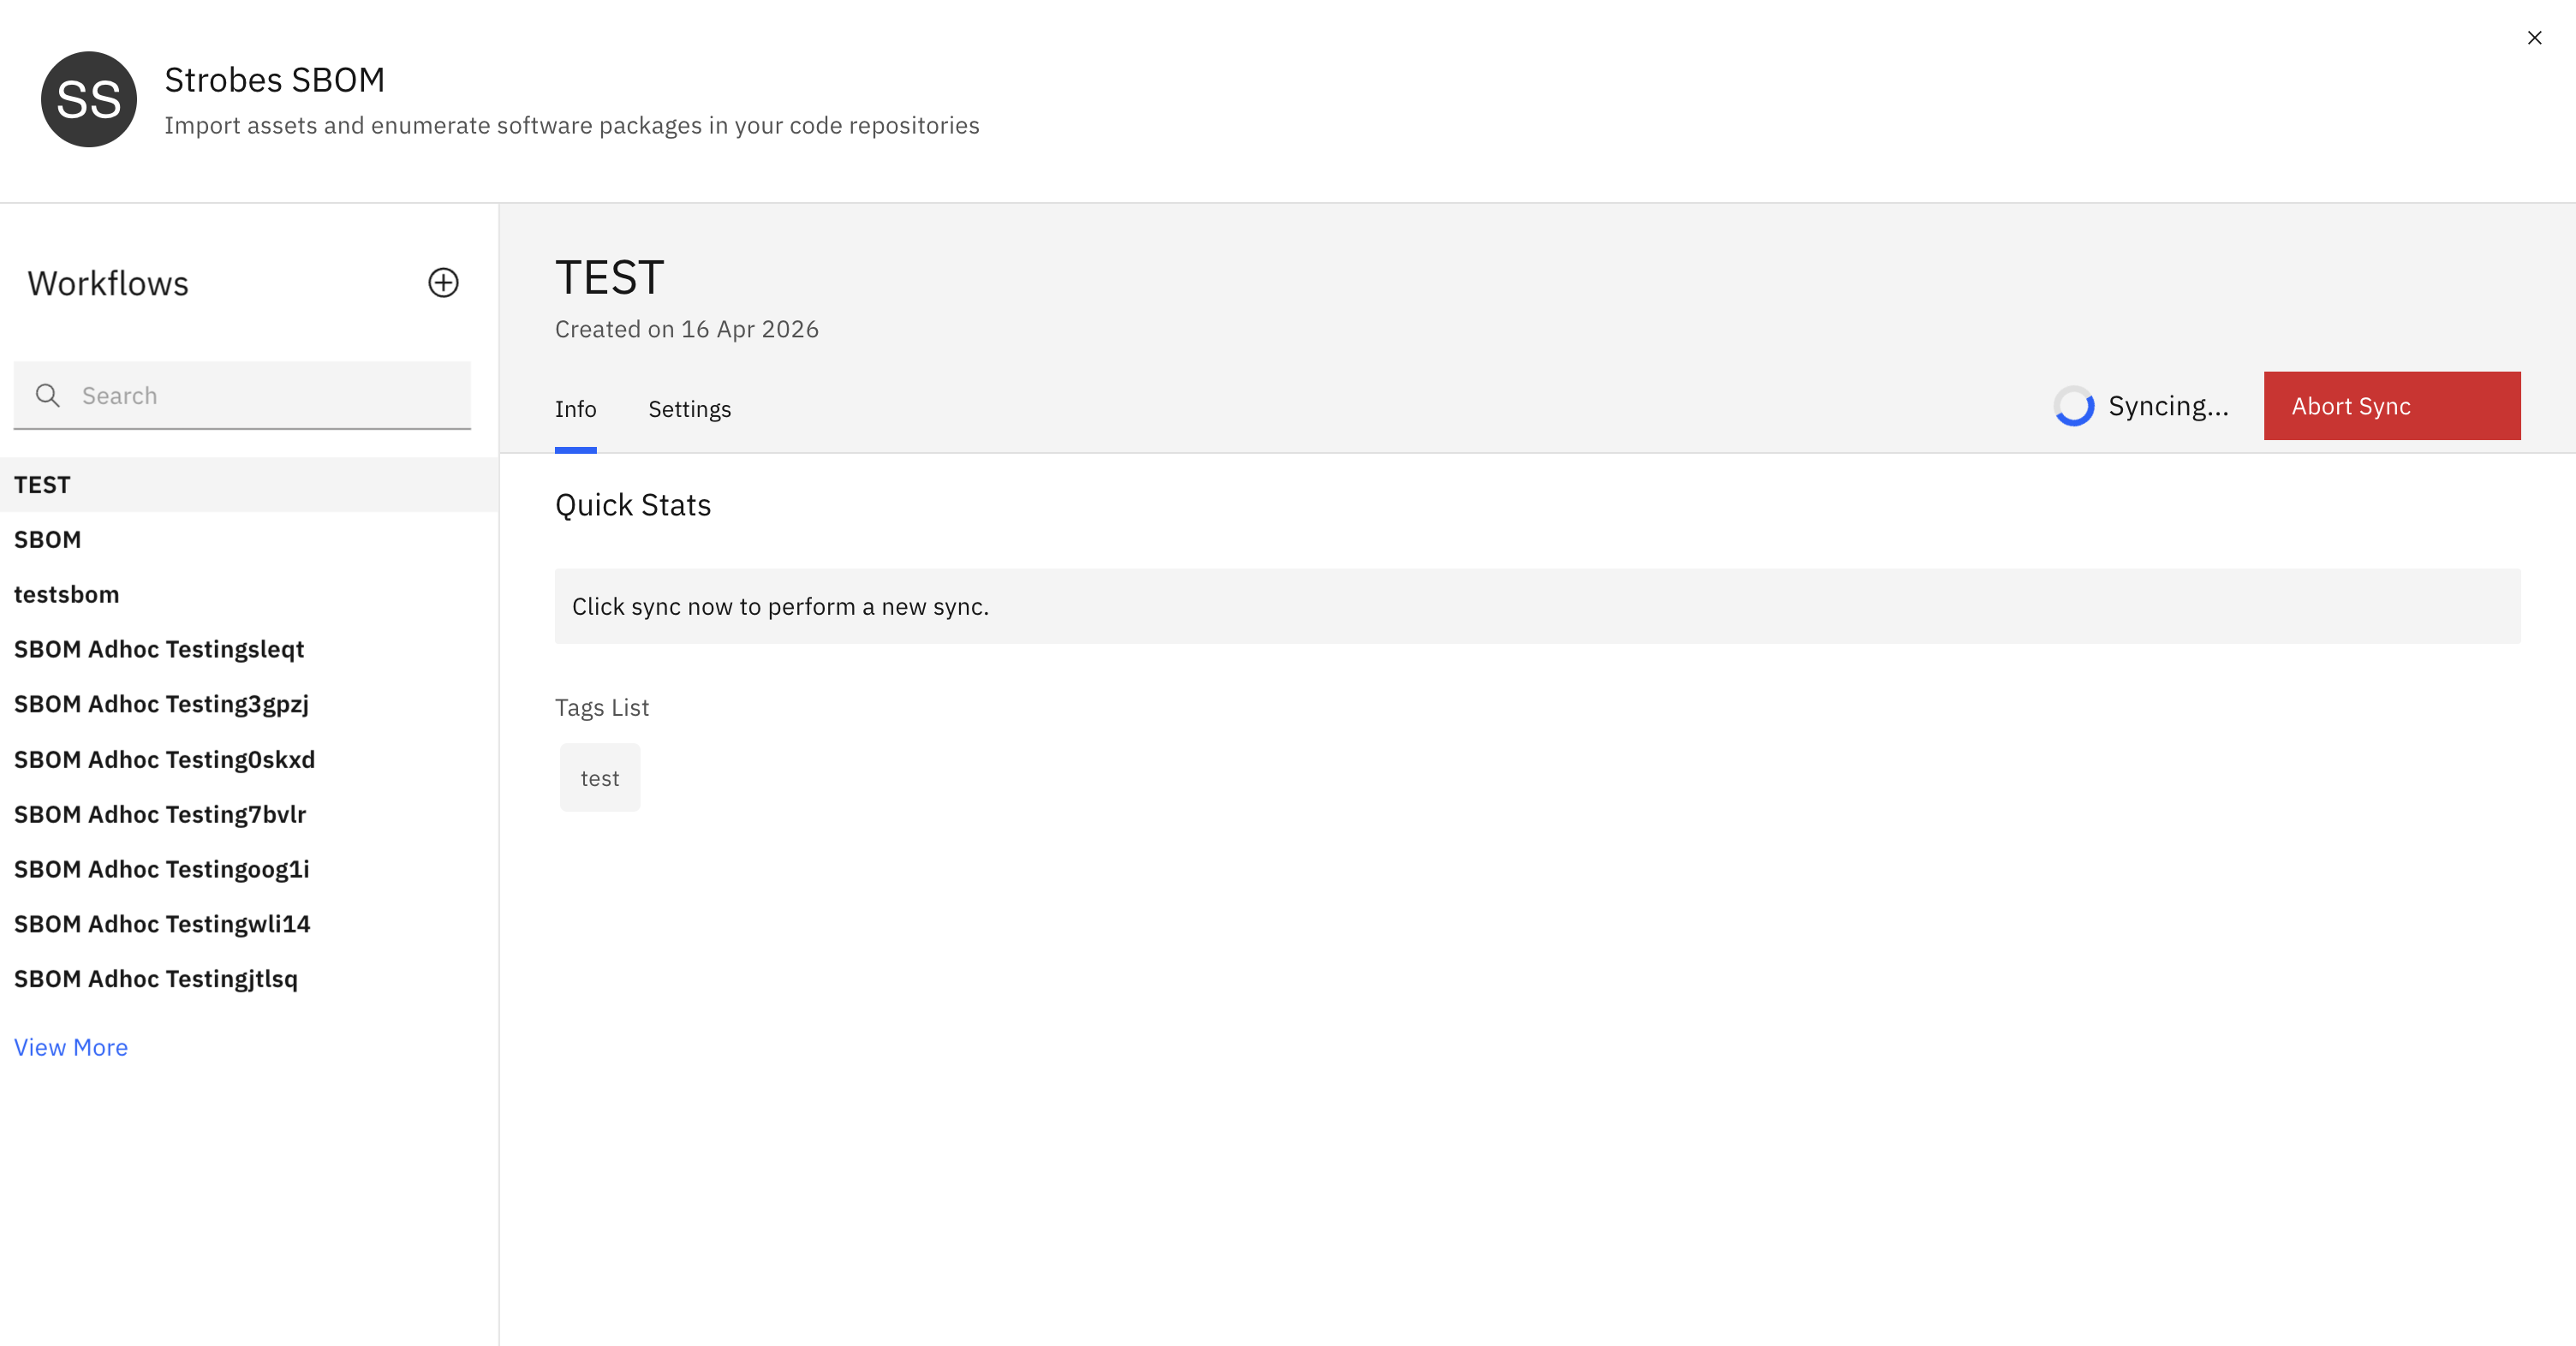2576x1346 pixels.
Task: Select SBOM Adhoc Testing7bvlr workflow
Action: click(x=160, y=815)
